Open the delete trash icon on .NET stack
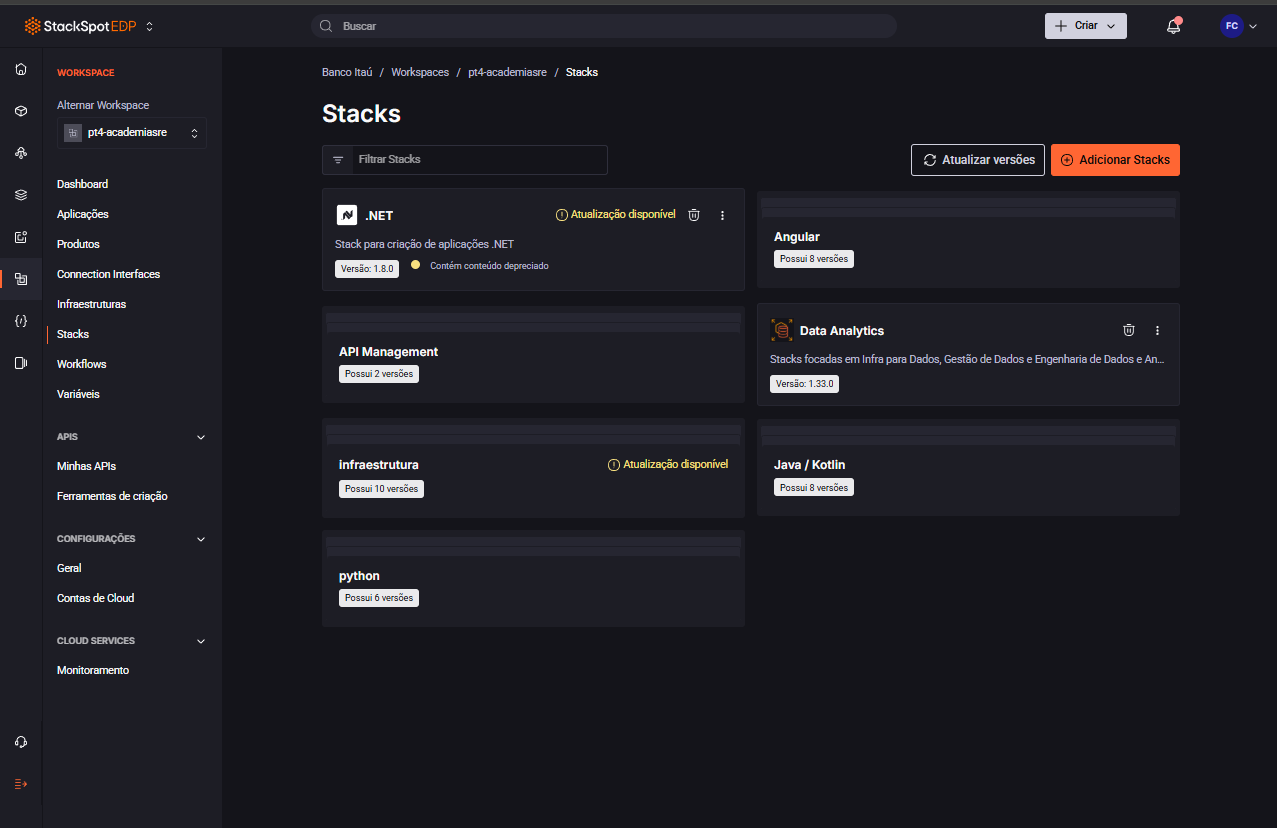Screen dimensions: 1277x828 [693, 214]
